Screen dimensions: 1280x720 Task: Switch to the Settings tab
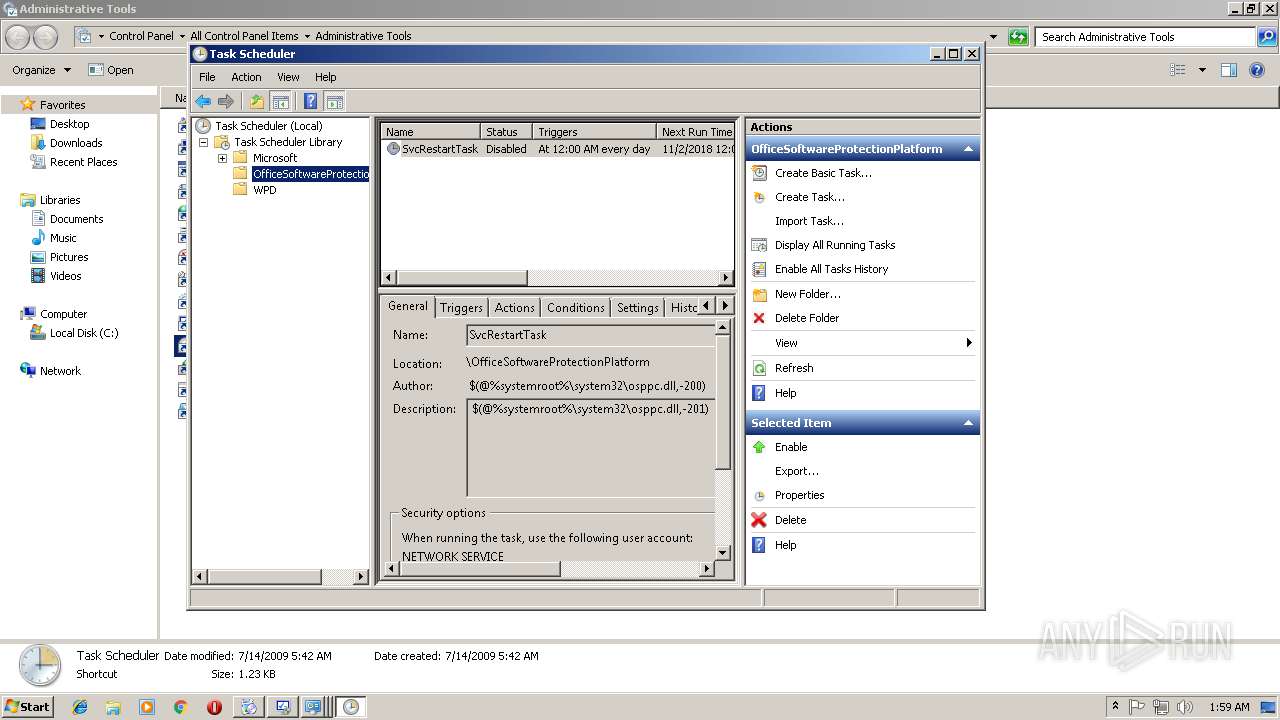[638, 308]
